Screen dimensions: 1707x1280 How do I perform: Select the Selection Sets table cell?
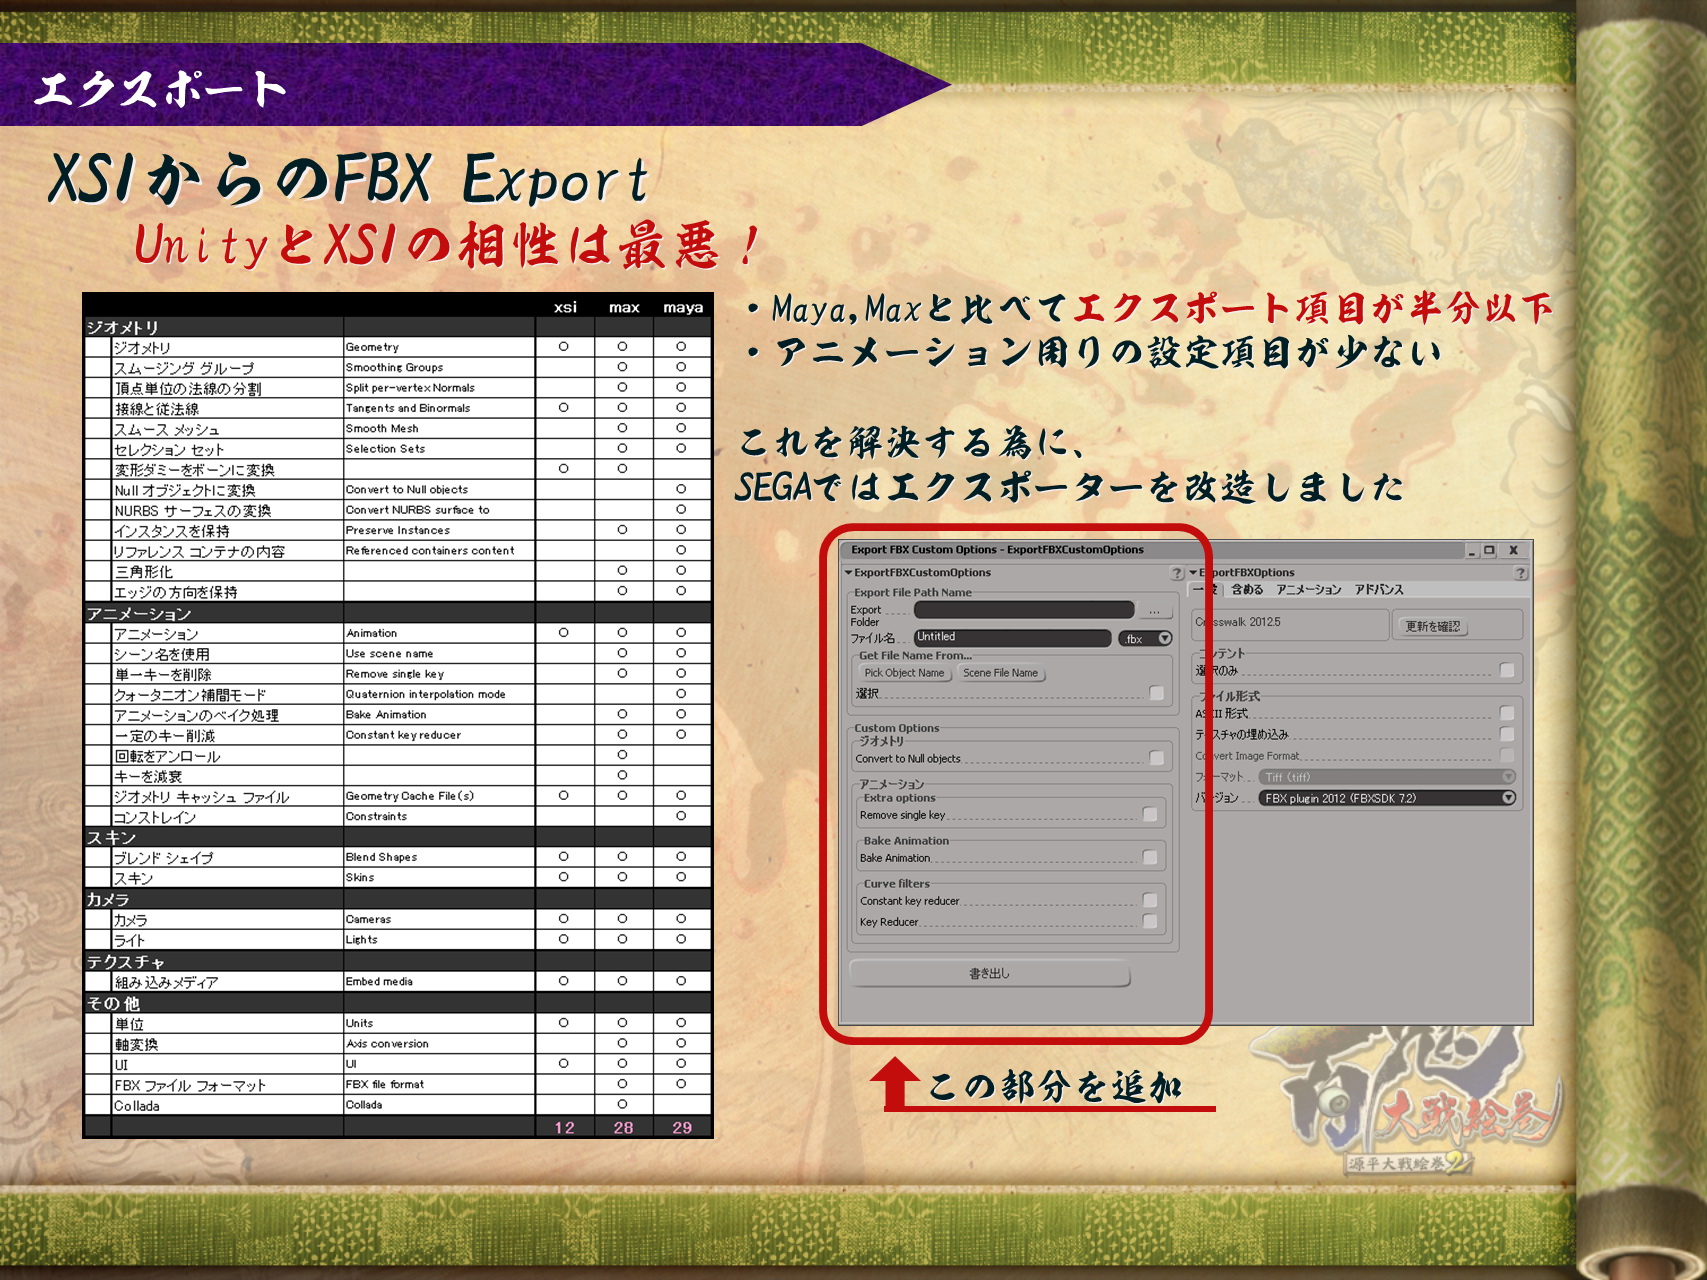[439, 449]
